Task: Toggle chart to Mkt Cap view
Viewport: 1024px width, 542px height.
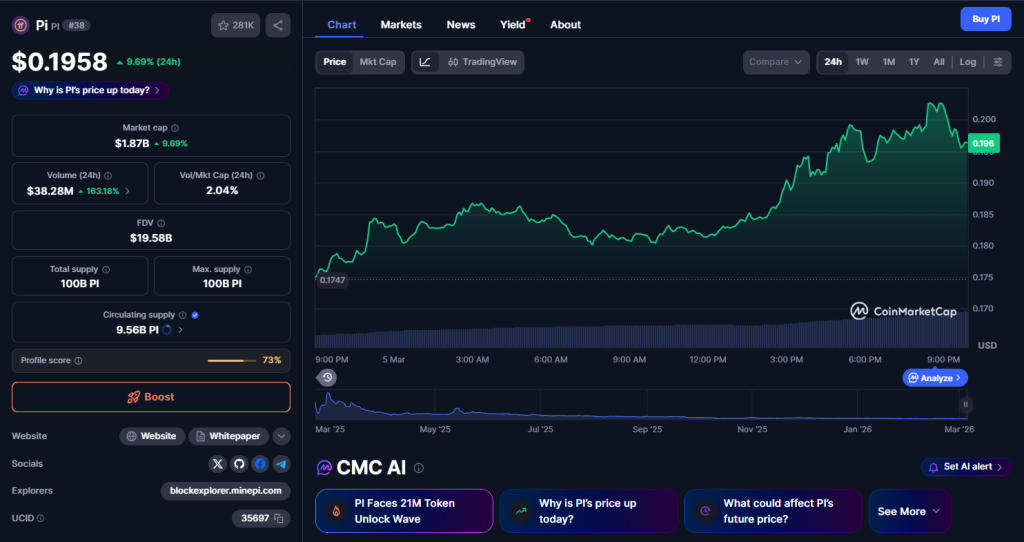Action: tap(378, 62)
